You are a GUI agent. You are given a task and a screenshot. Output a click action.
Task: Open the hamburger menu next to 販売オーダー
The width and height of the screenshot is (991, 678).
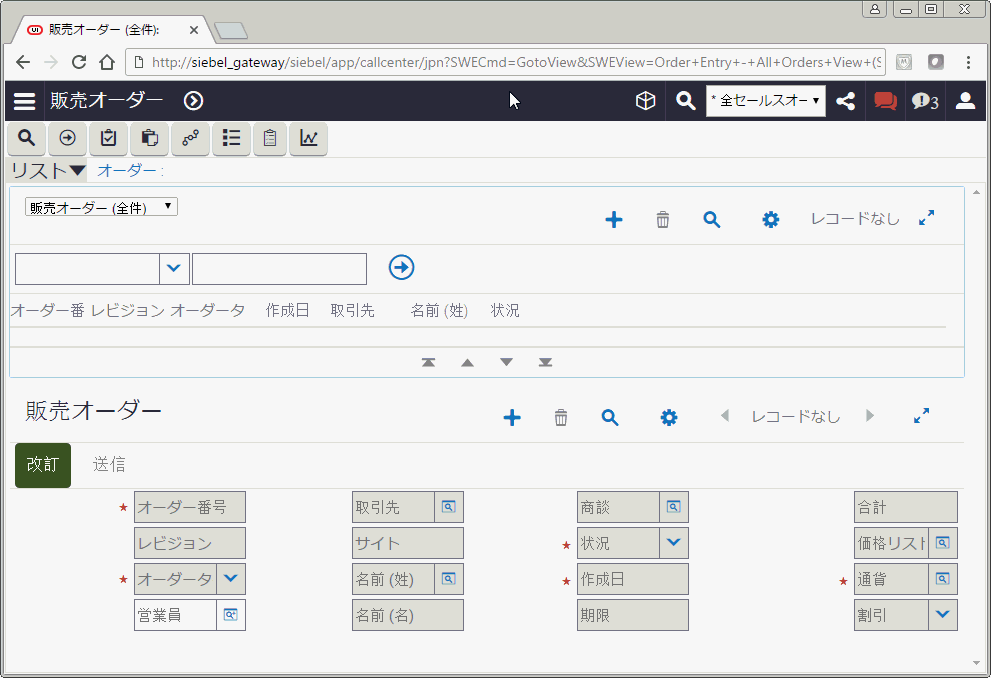click(x=24, y=100)
